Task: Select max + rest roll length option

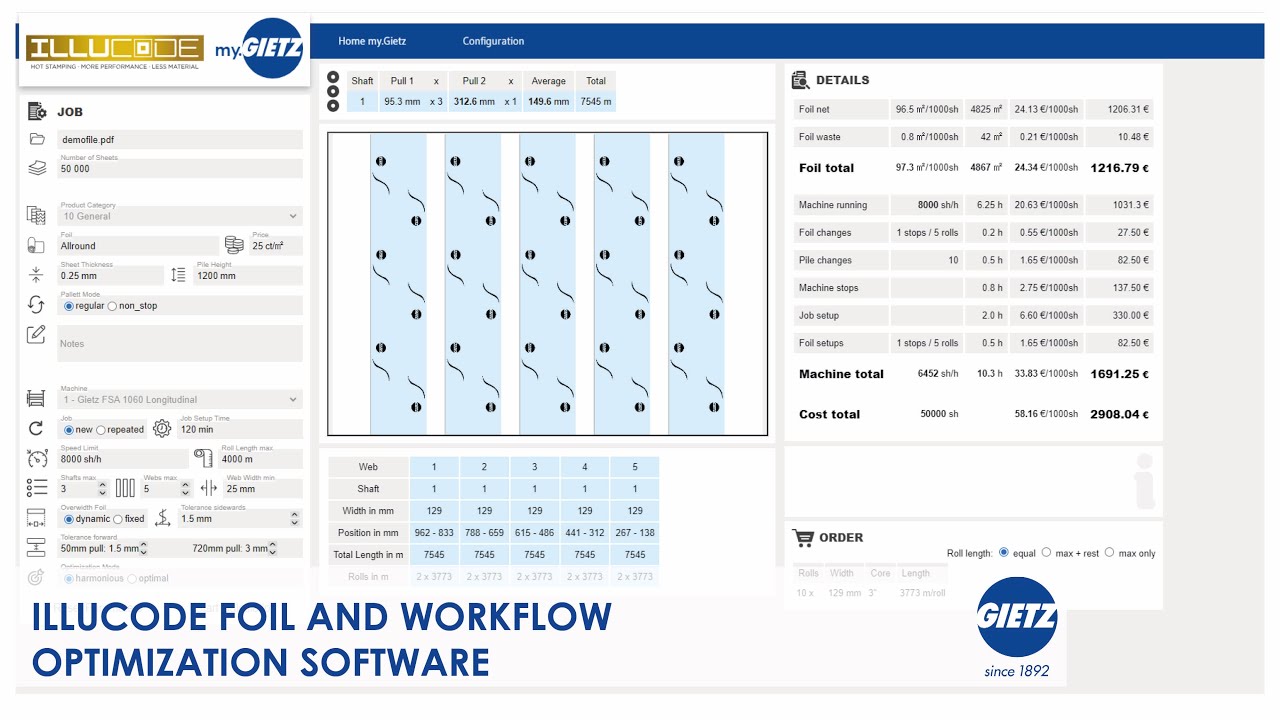Action: [1046, 552]
